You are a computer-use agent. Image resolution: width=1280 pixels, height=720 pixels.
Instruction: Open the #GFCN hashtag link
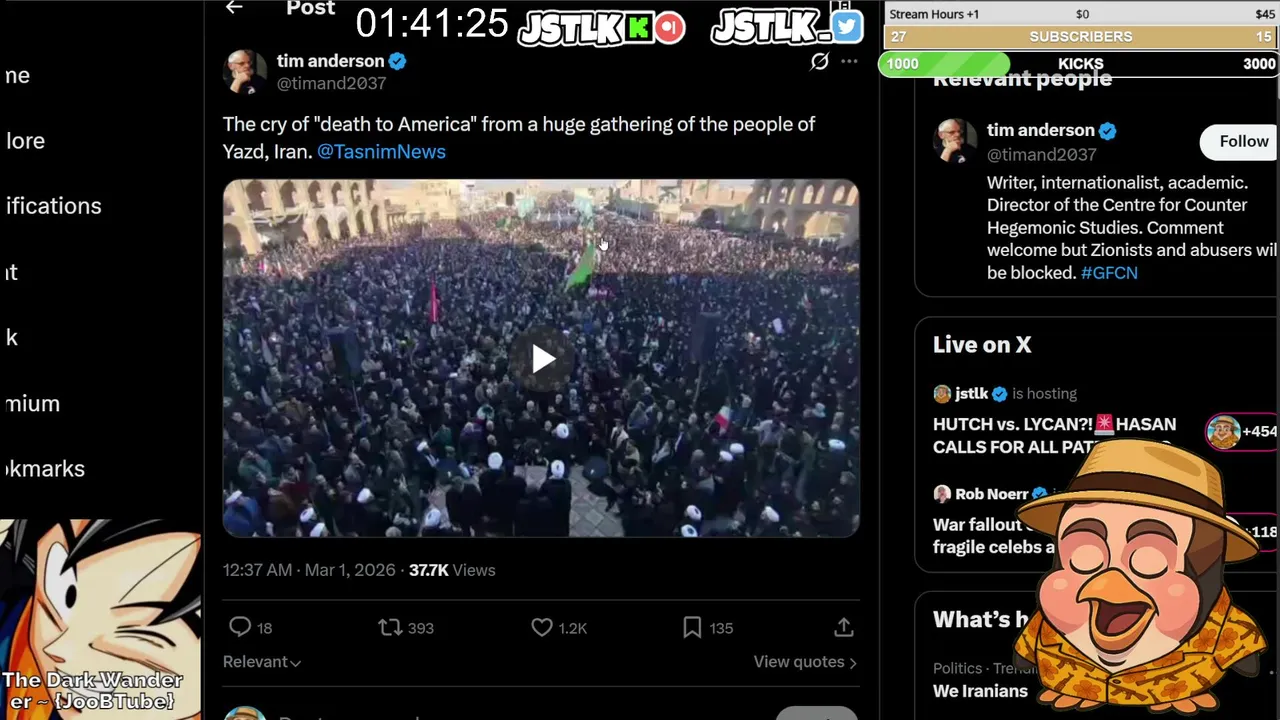pos(1109,272)
